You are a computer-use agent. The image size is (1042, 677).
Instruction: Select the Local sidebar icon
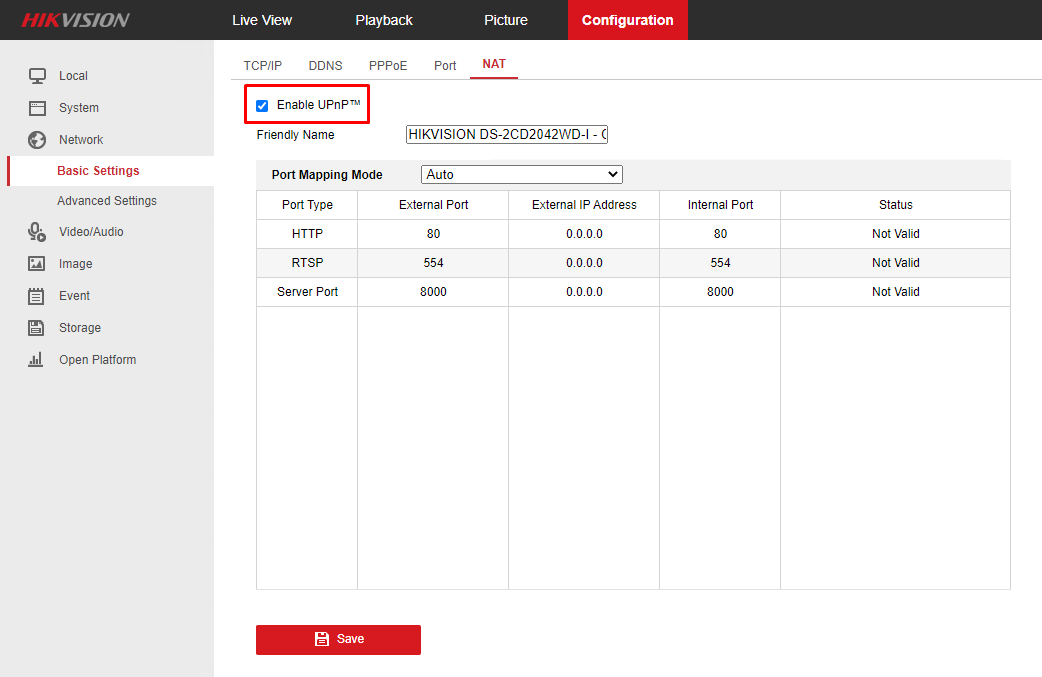coord(37,75)
